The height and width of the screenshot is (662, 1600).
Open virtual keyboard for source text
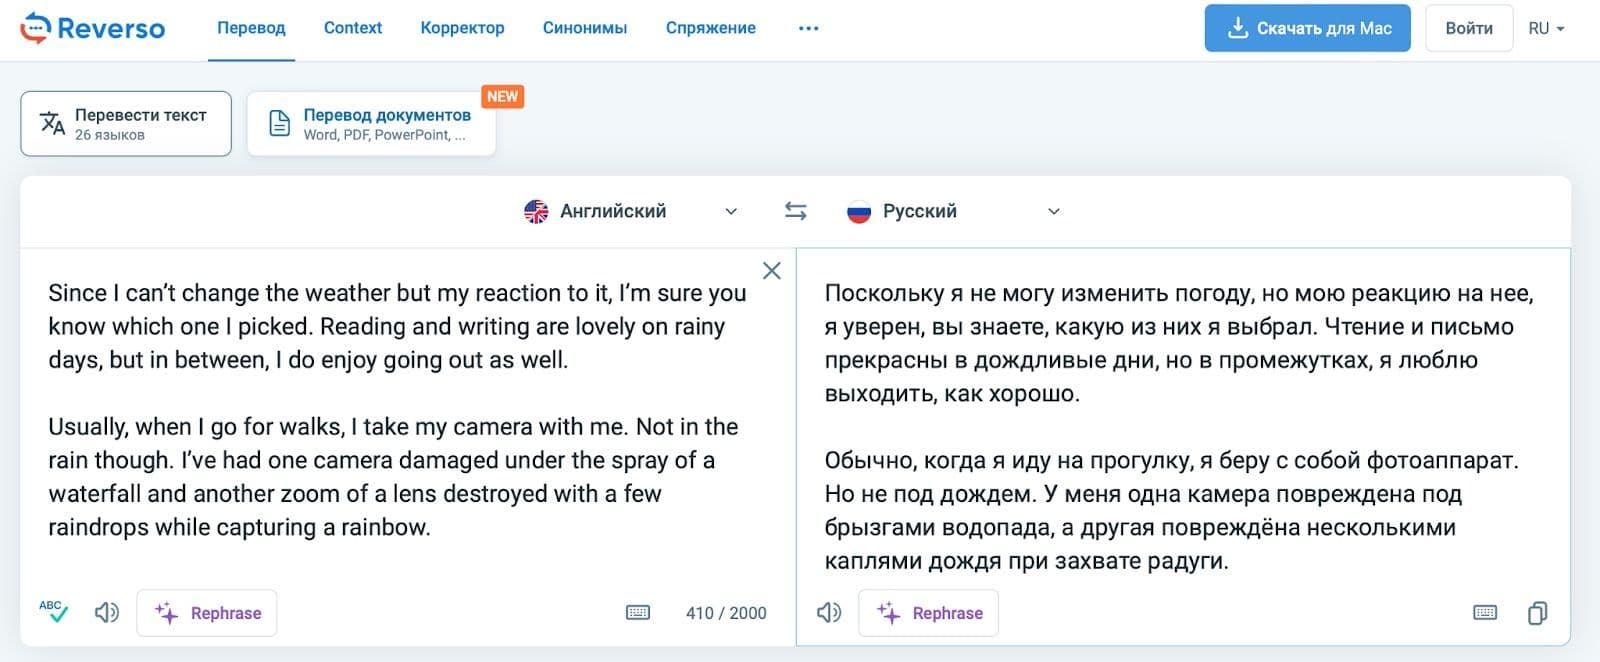tap(638, 612)
